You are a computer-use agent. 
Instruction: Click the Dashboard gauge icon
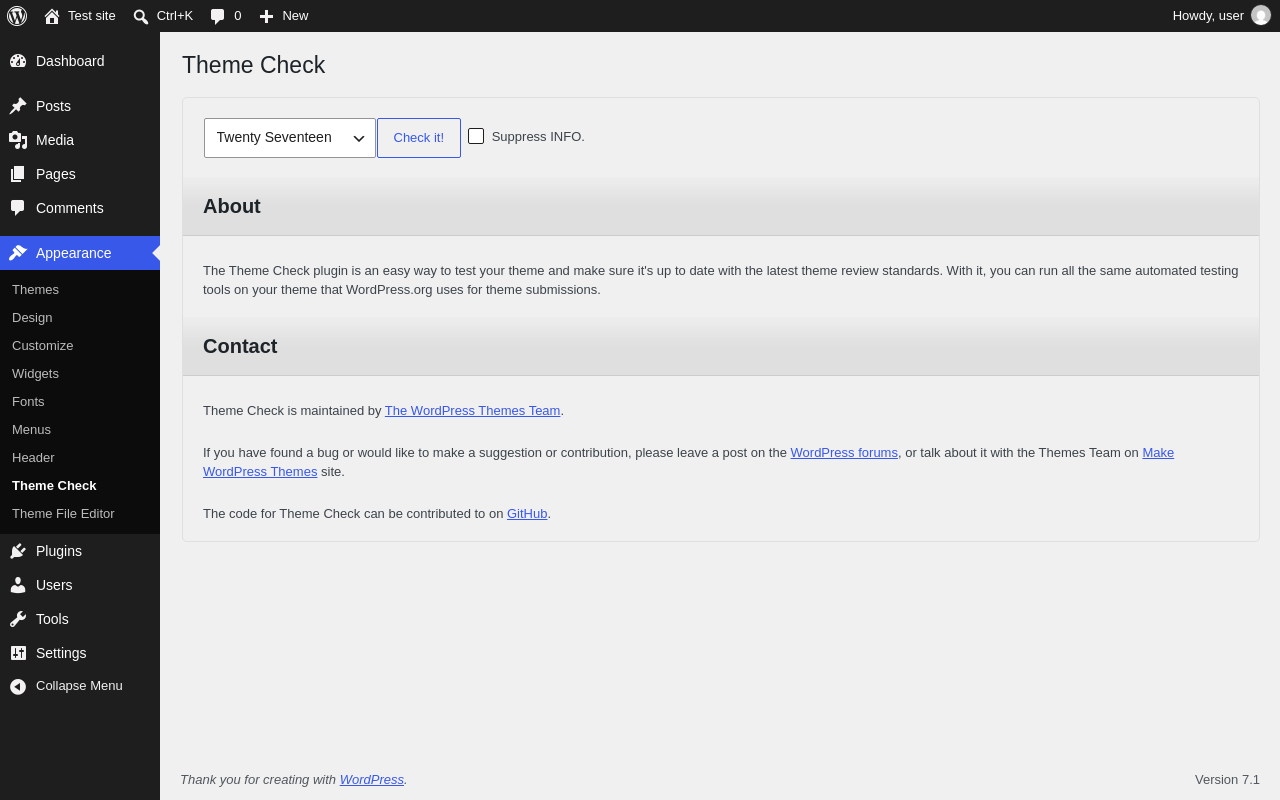18,61
